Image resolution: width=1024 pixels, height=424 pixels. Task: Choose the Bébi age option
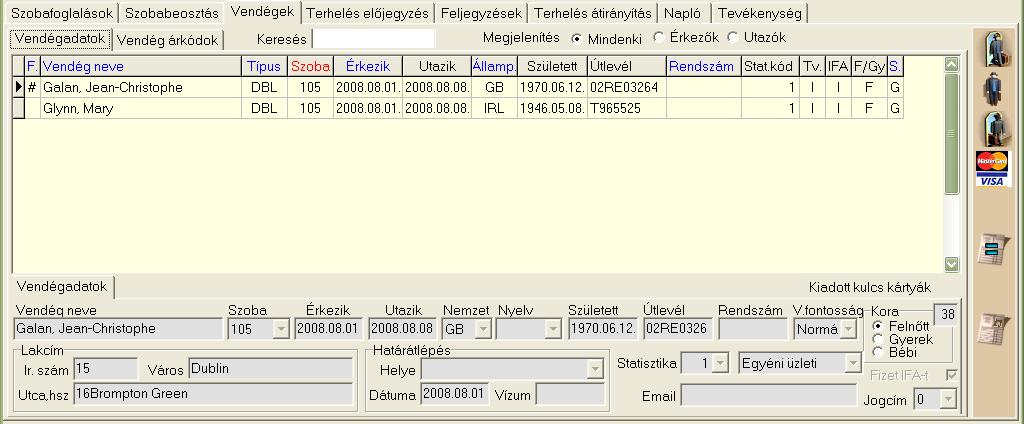[878, 352]
